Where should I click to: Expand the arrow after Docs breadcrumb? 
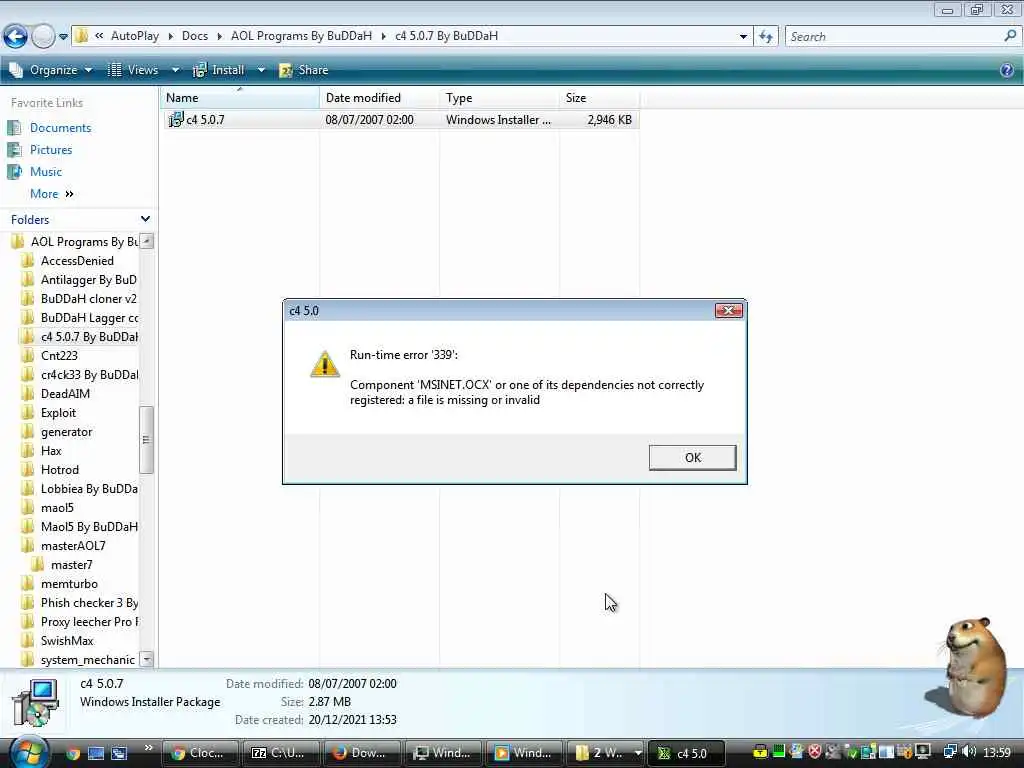[219, 36]
